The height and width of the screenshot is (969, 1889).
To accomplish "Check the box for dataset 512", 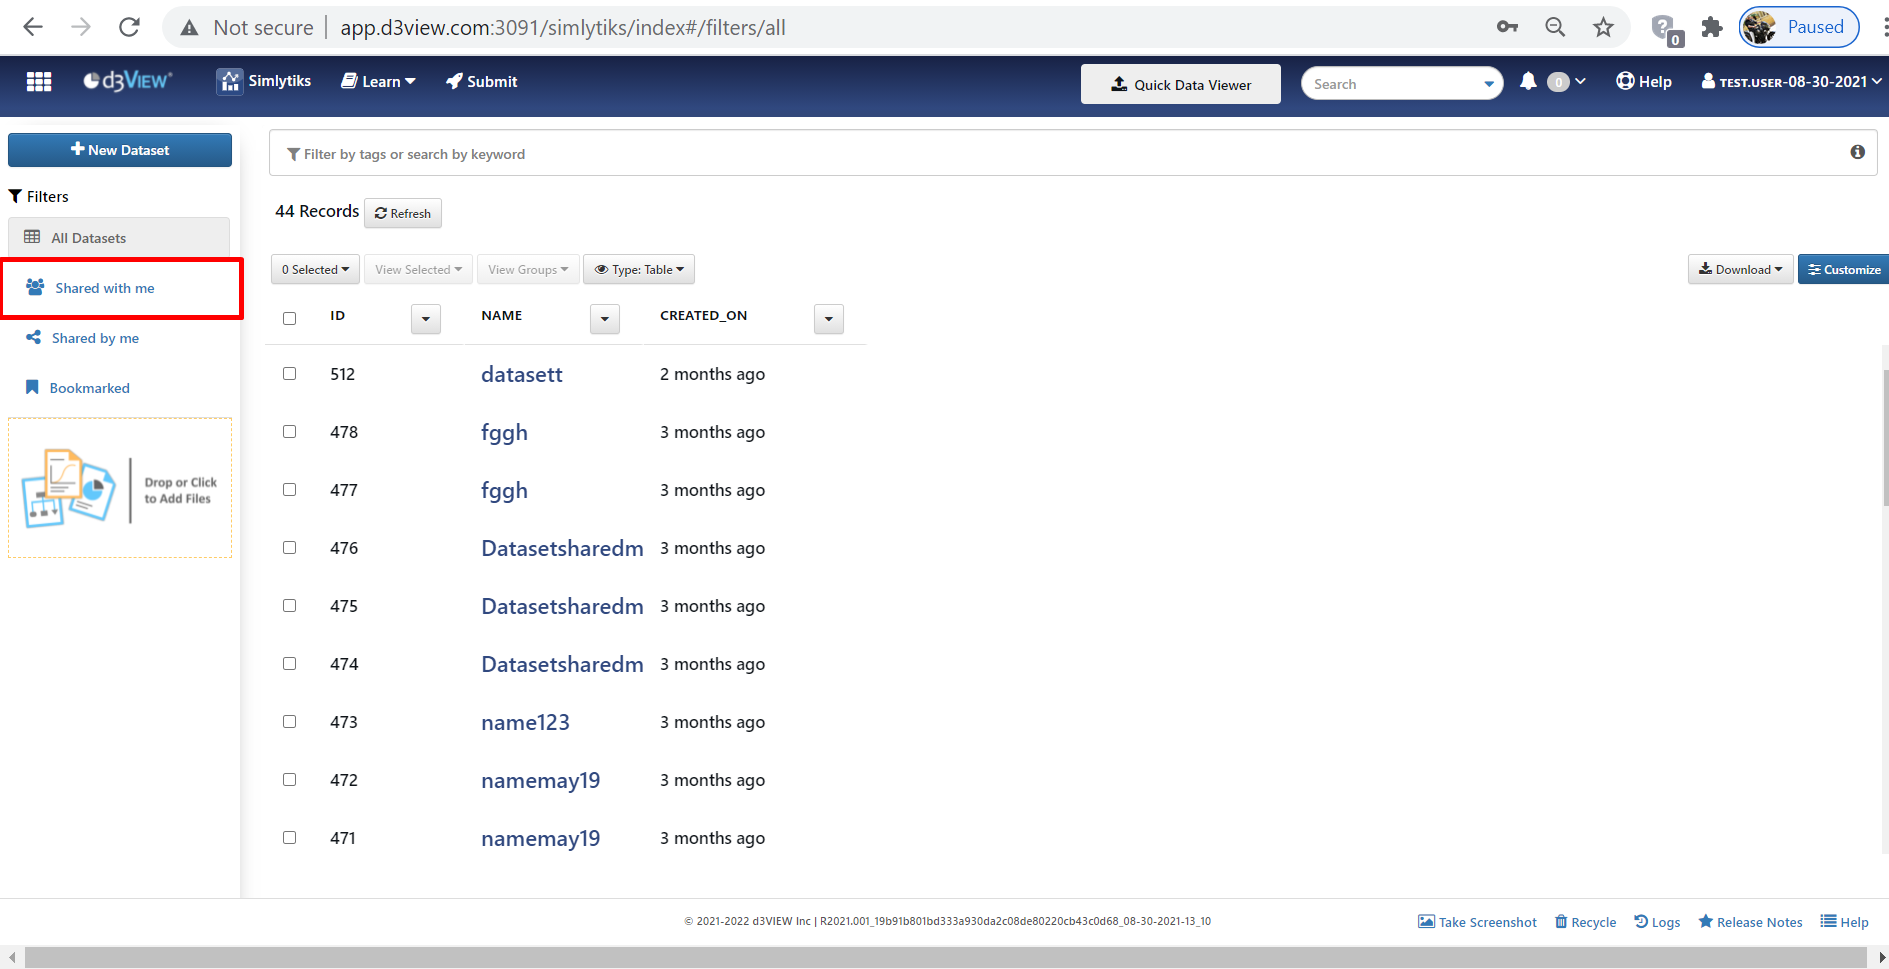I will [290, 374].
